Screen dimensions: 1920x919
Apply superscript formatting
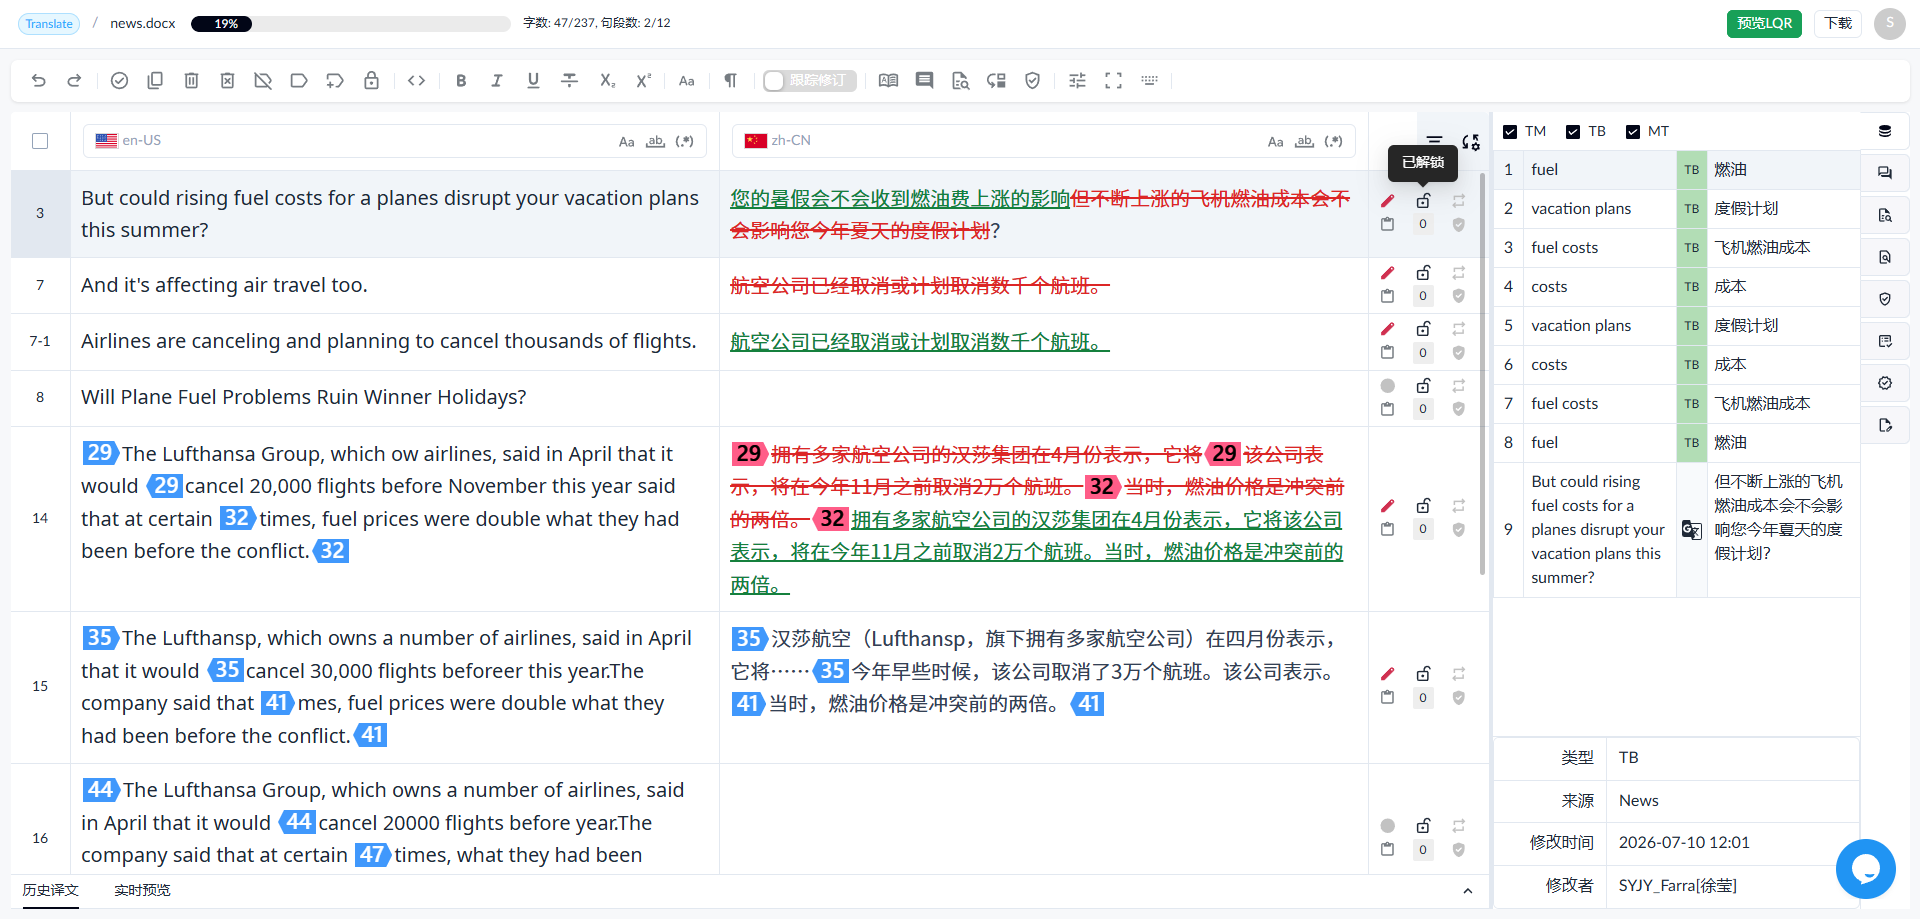point(643,81)
